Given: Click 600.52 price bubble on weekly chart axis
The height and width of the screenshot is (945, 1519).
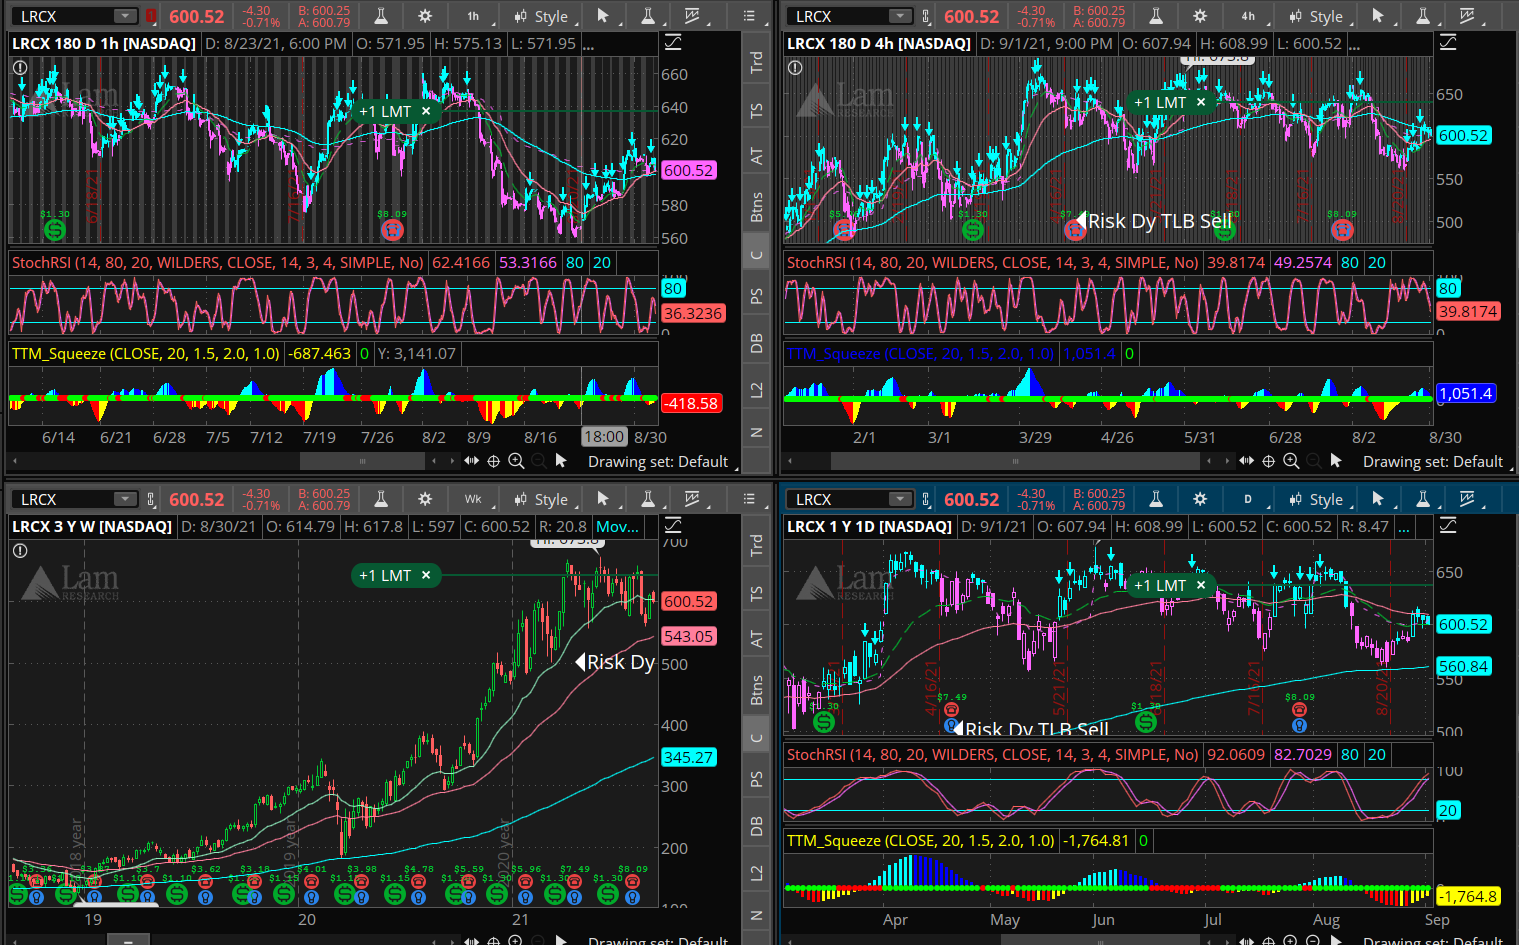Looking at the screenshot, I should pyautogui.click(x=689, y=601).
